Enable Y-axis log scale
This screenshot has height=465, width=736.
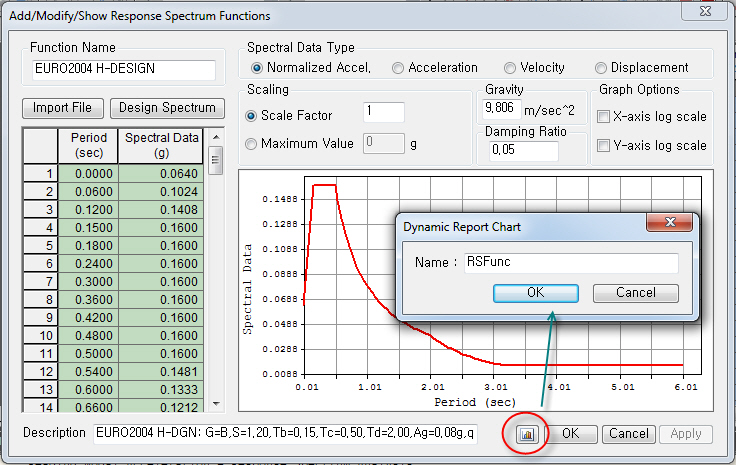tap(603, 146)
